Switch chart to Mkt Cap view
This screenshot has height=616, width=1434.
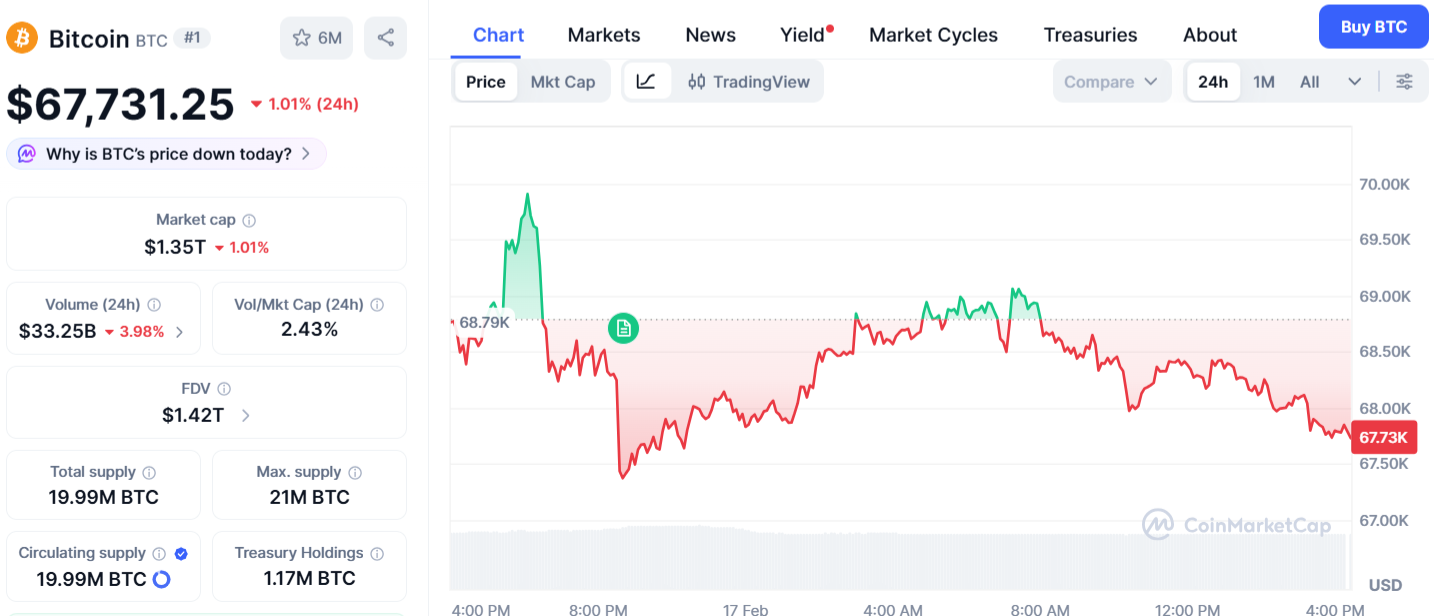pyautogui.click(x=564, y=81)
